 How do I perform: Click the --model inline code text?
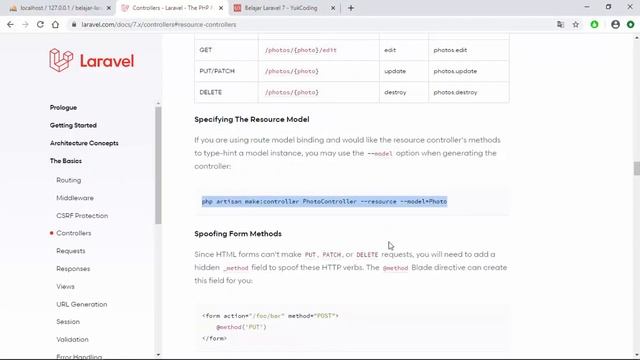click(380, 153)
